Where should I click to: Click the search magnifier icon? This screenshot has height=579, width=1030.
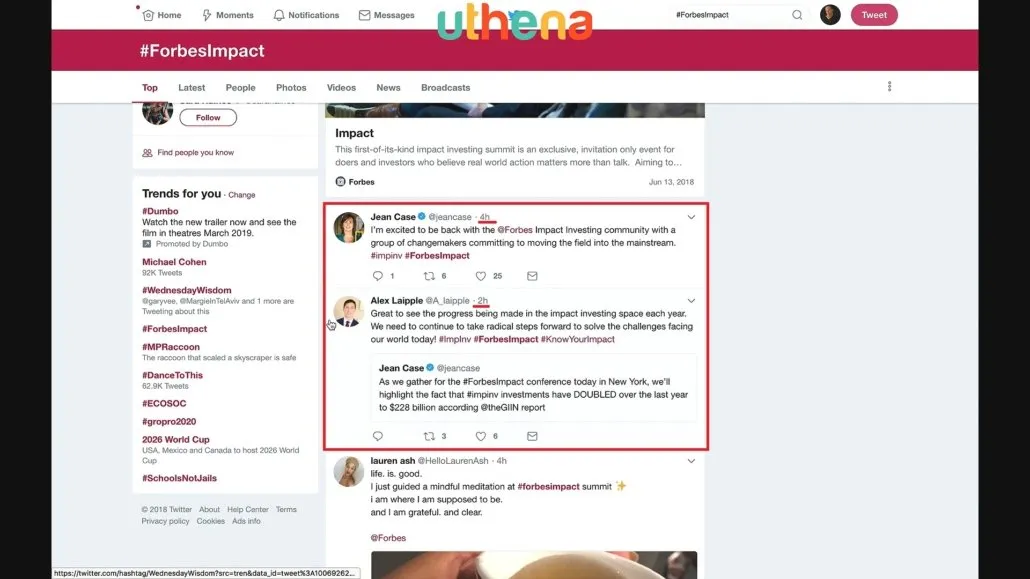(x=797, y=14)
